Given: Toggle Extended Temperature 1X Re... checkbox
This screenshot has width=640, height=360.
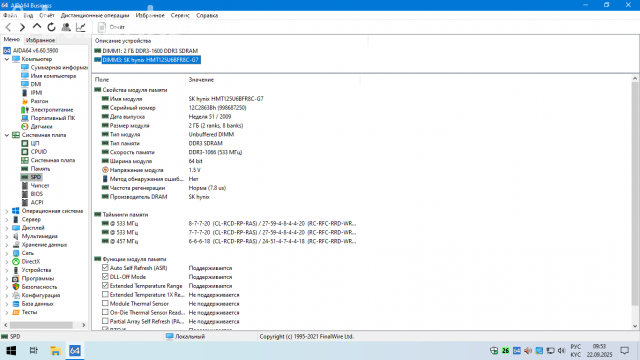Looking at the screenshot, I should (x=105, y=295).
